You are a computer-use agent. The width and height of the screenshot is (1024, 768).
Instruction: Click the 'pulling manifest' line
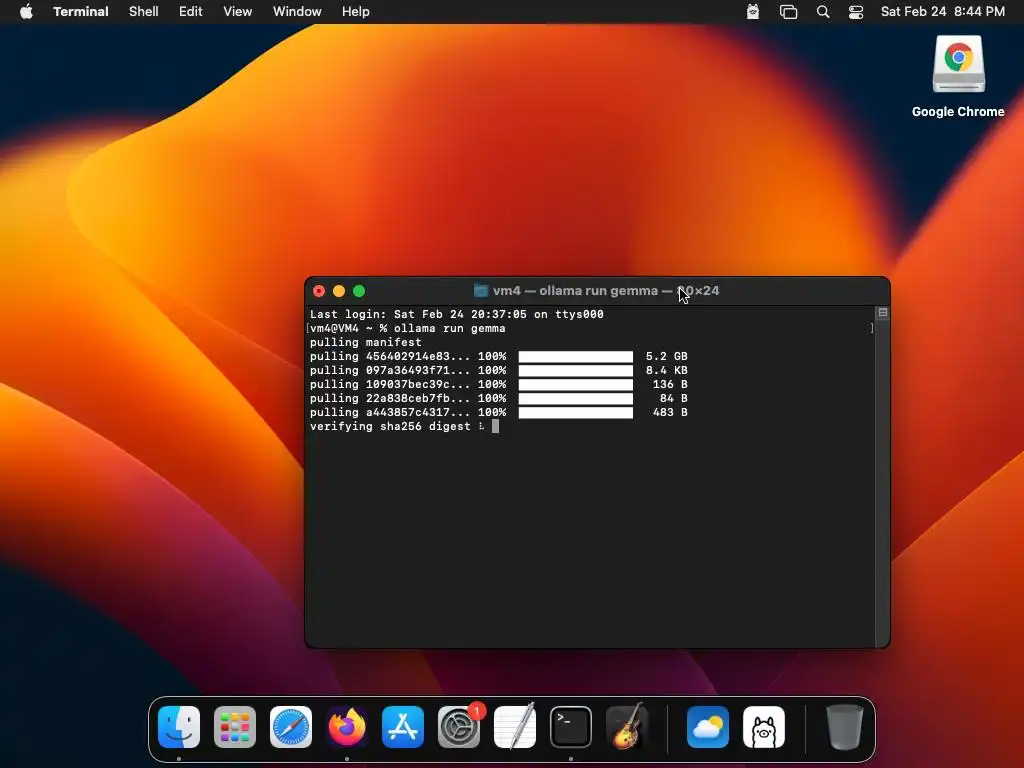pos(366,342)
